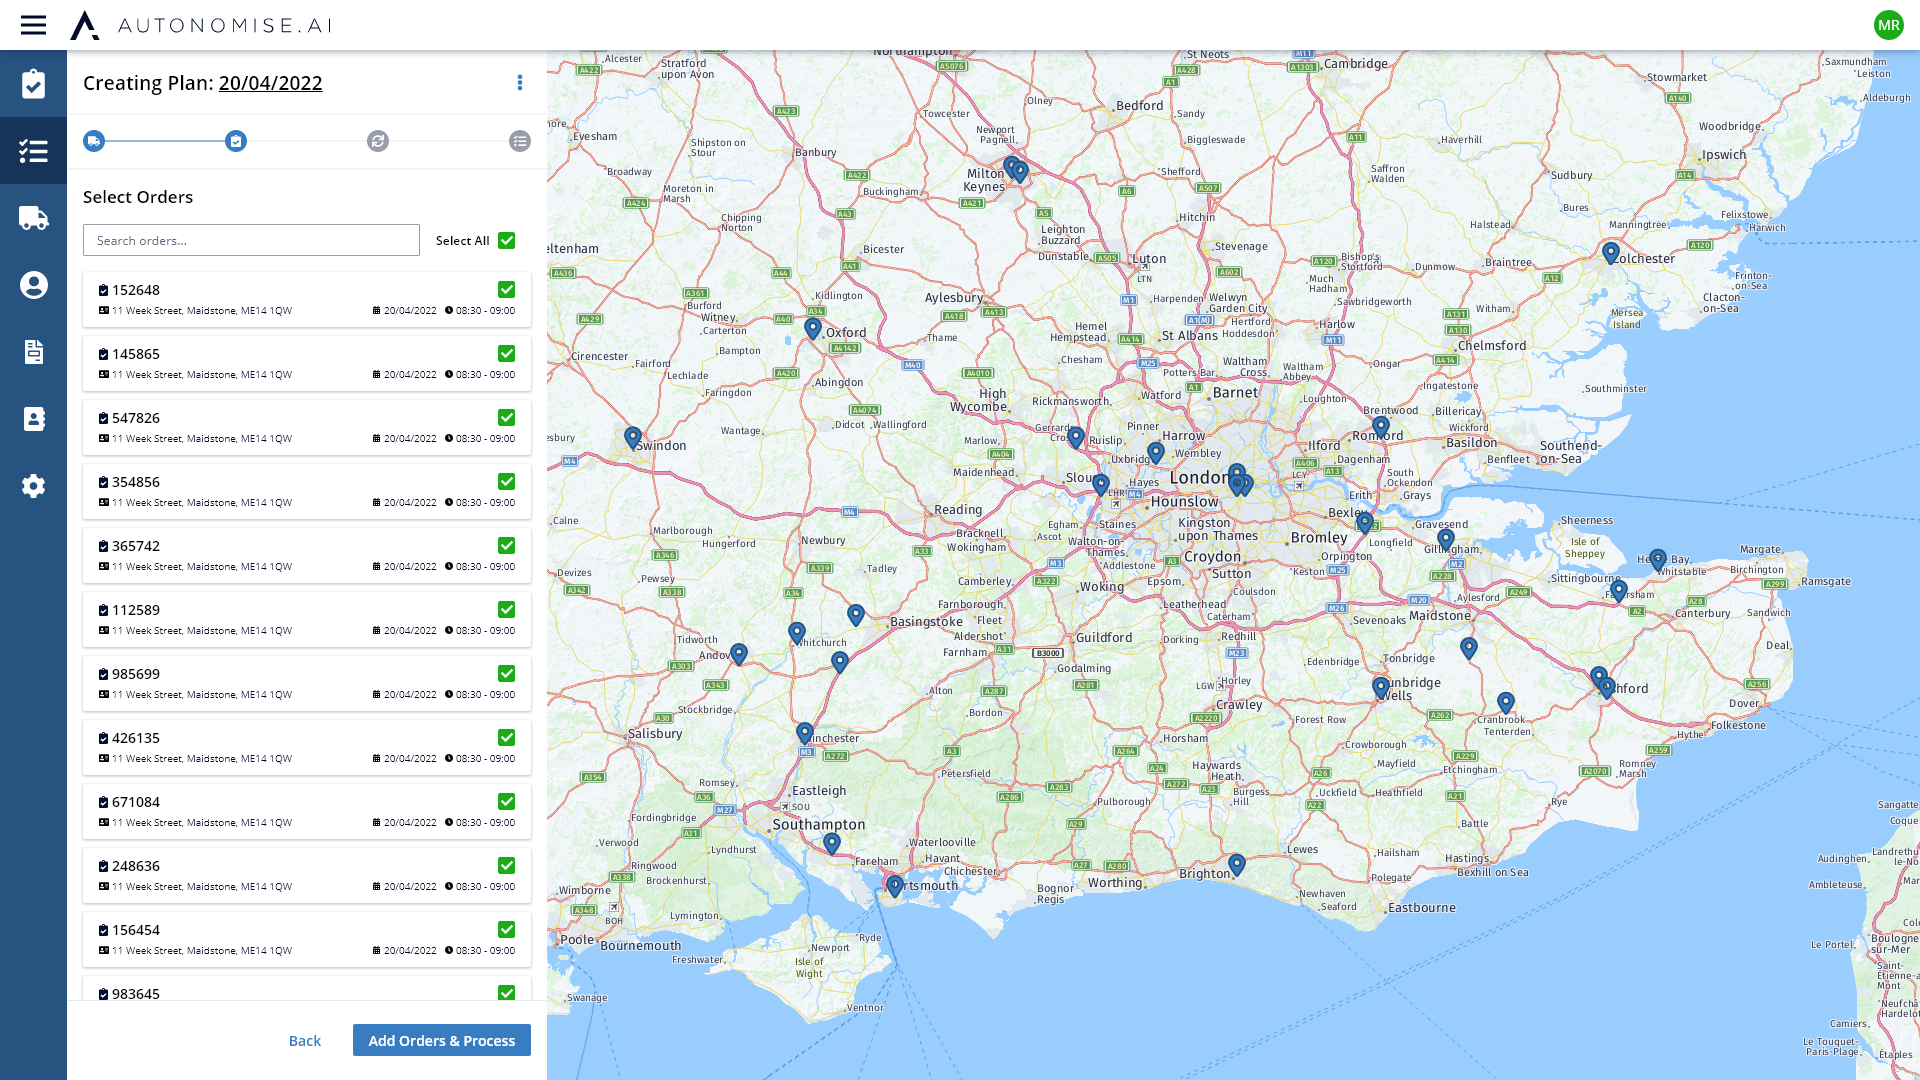Open the user profile sidebar icon
Image resolution: width=1920 pixels, height=1080 pixels.
(x=33, y=285)
